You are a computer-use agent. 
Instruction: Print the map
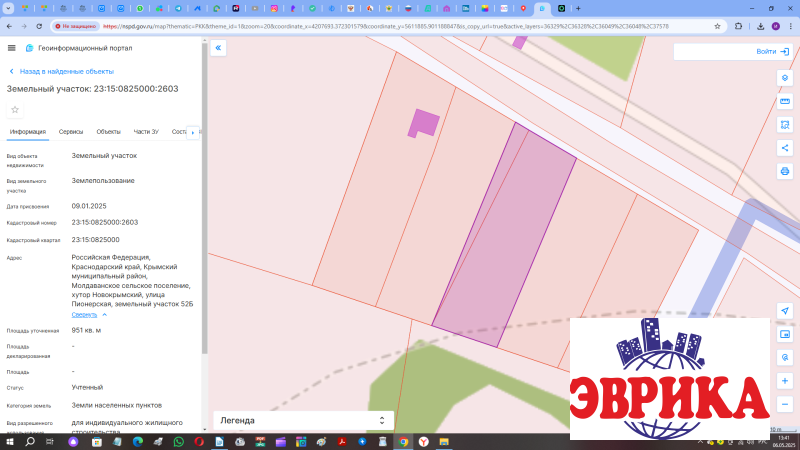click(785, 171)
